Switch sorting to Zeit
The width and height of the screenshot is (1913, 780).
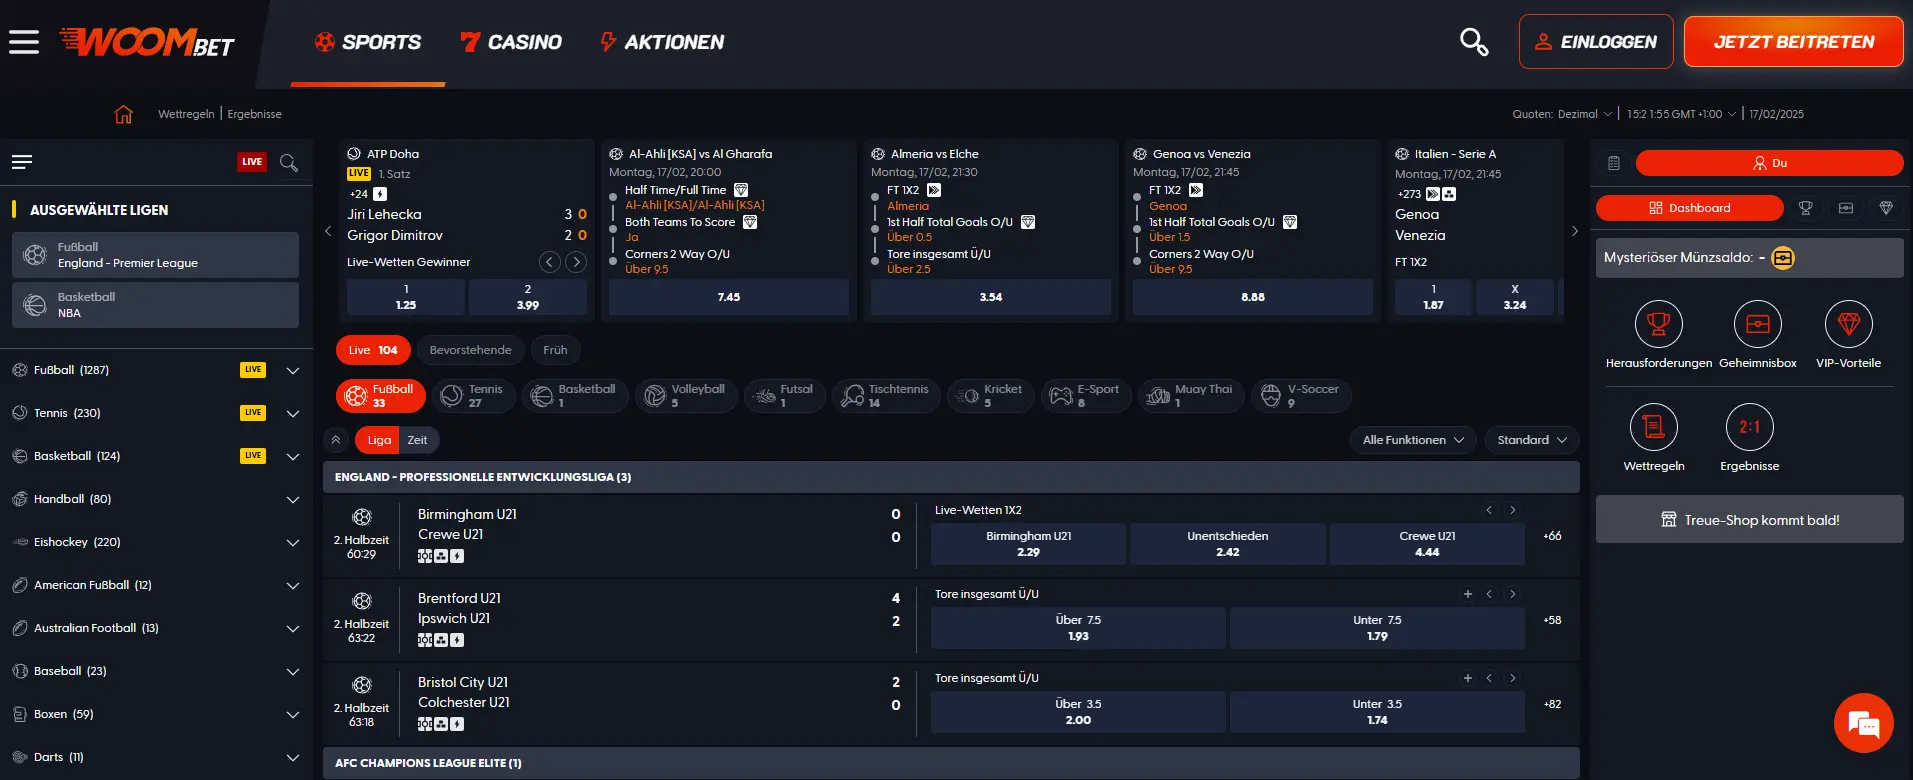tap(418, 440)
